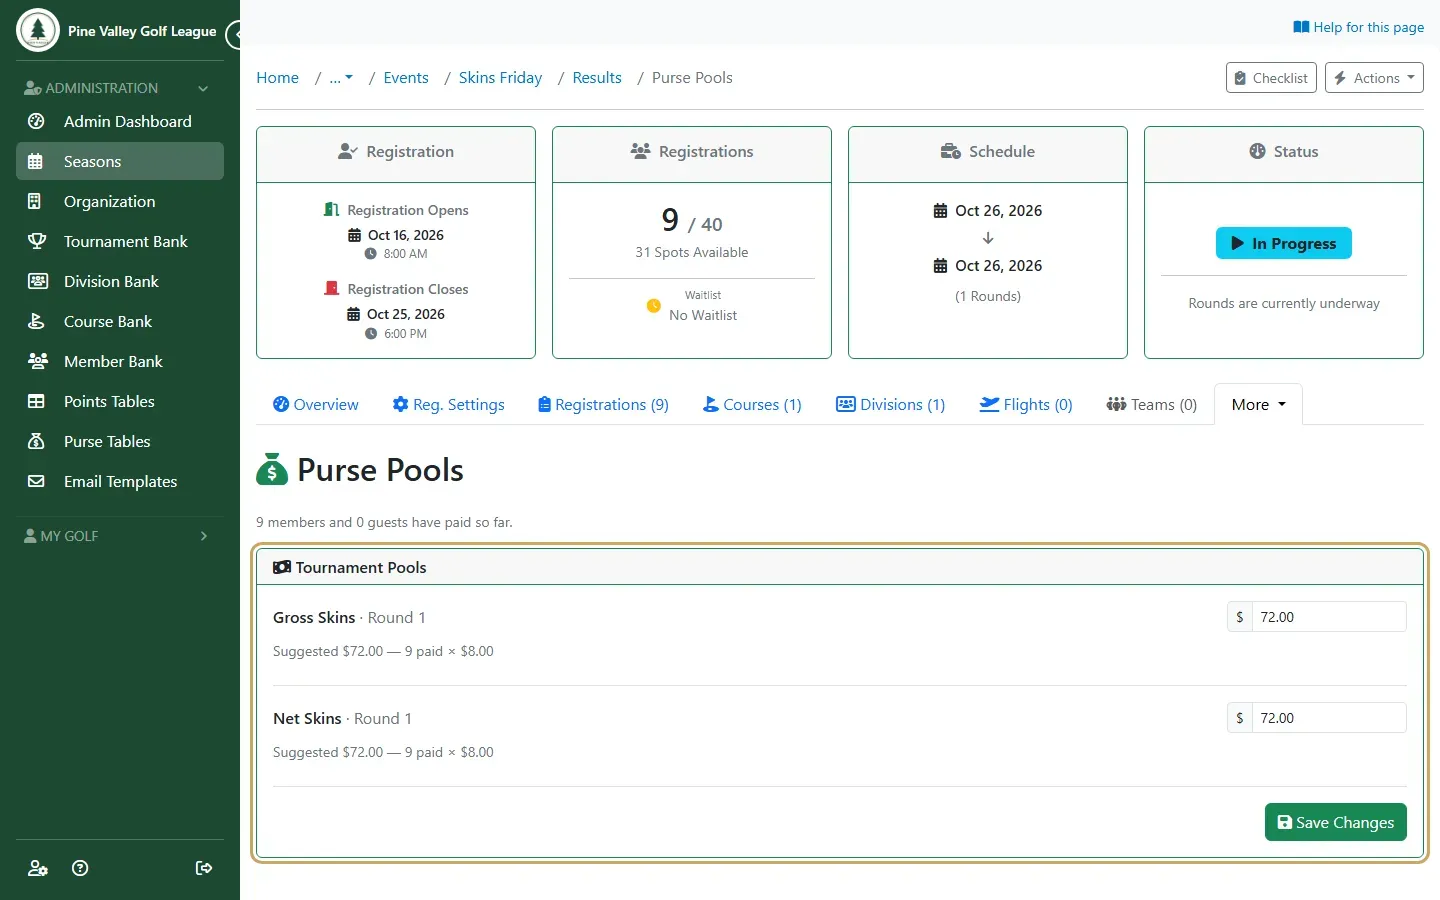1440x900 pixels.
Task: Switch to the Reg. Settings tab
Action: [448, 404]
